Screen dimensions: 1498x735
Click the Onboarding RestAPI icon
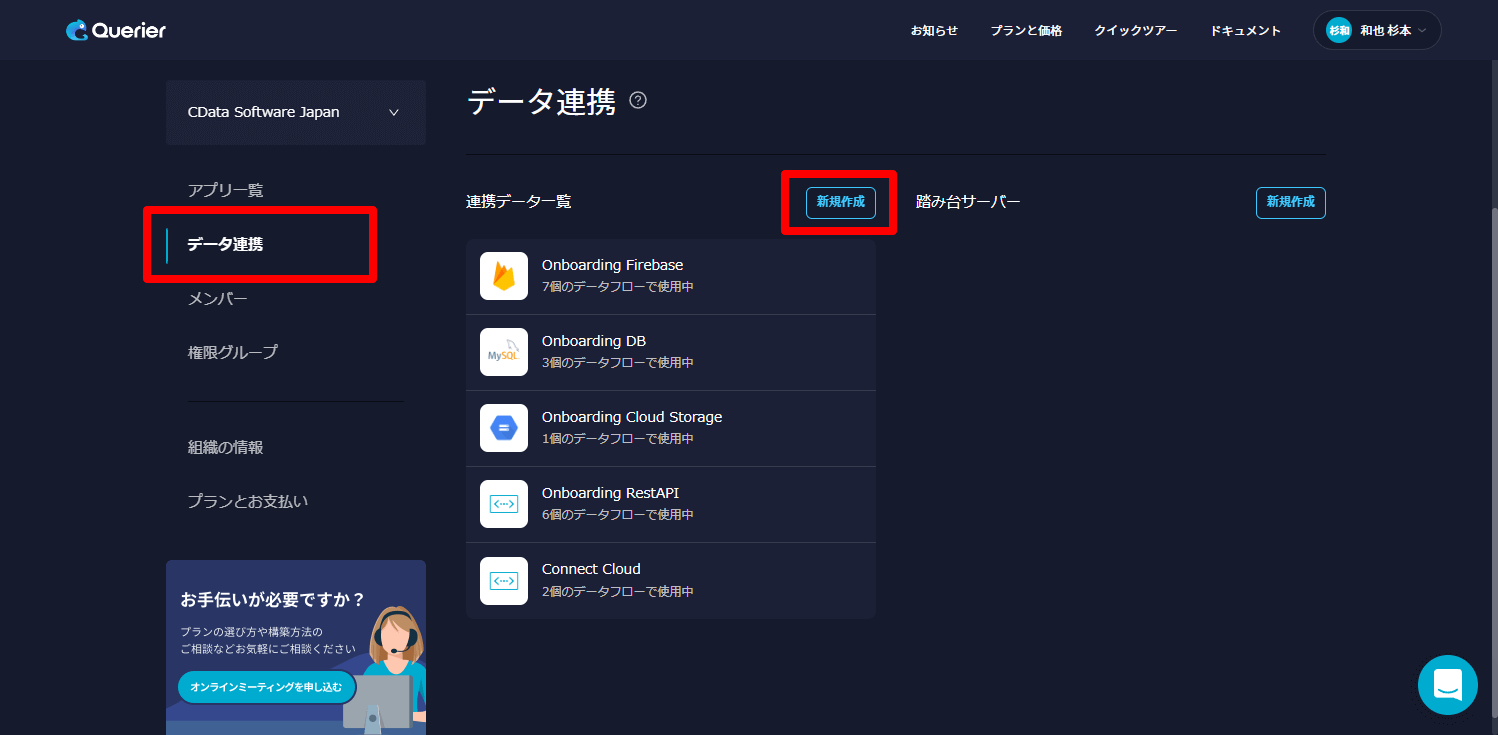[504, 504]
